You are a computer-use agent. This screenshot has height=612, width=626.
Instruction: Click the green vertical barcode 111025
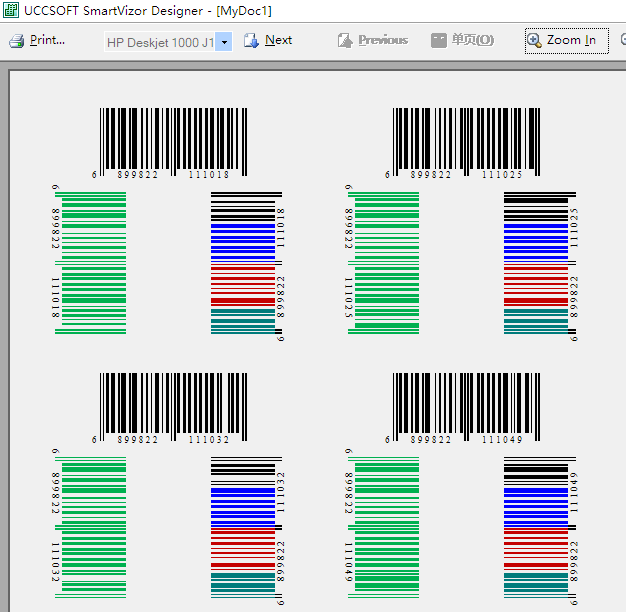382,261
